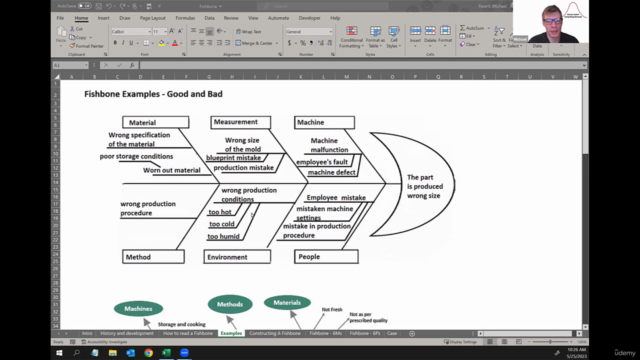The image size is (640, 360).
Task: Click the Decrease Font Size icon
Action: tap(180, 31)
